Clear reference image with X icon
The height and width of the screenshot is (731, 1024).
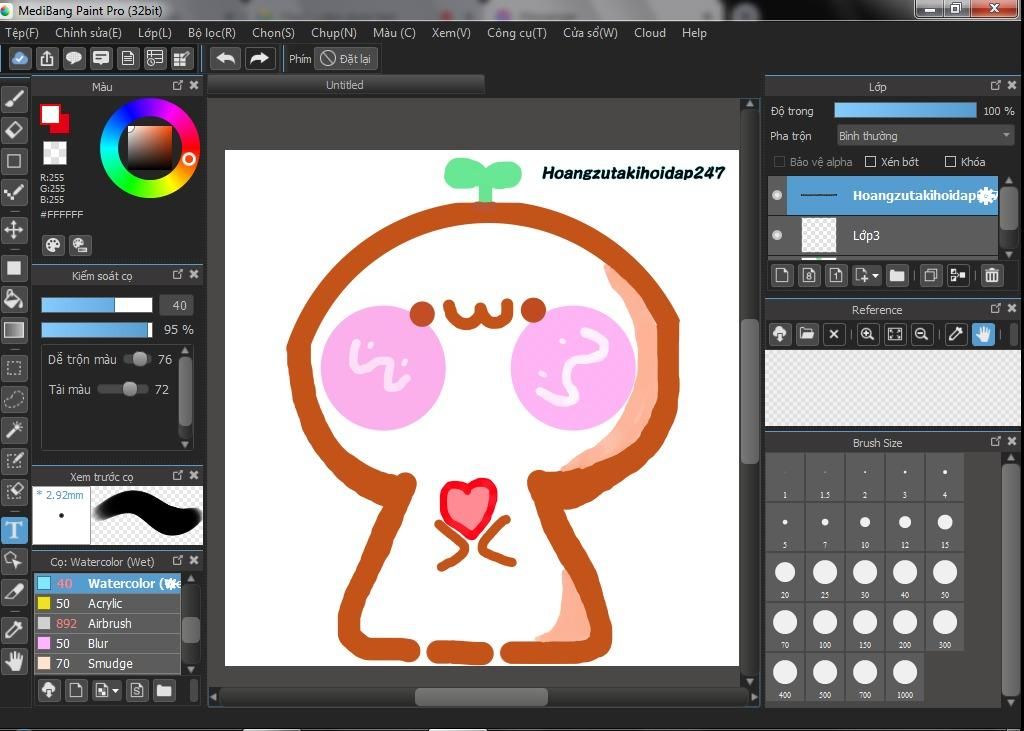[x=834, y=334]
